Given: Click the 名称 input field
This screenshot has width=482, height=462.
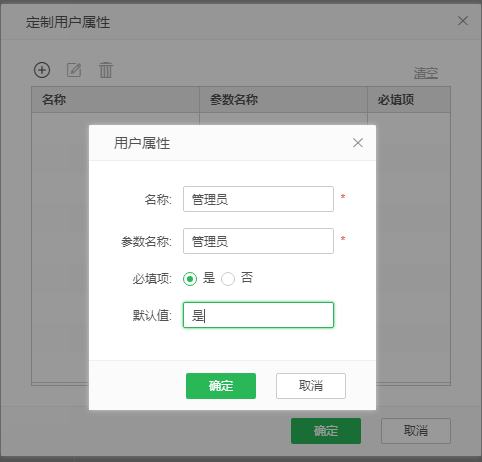Looking at the screenshot, I should coord(258,199).
